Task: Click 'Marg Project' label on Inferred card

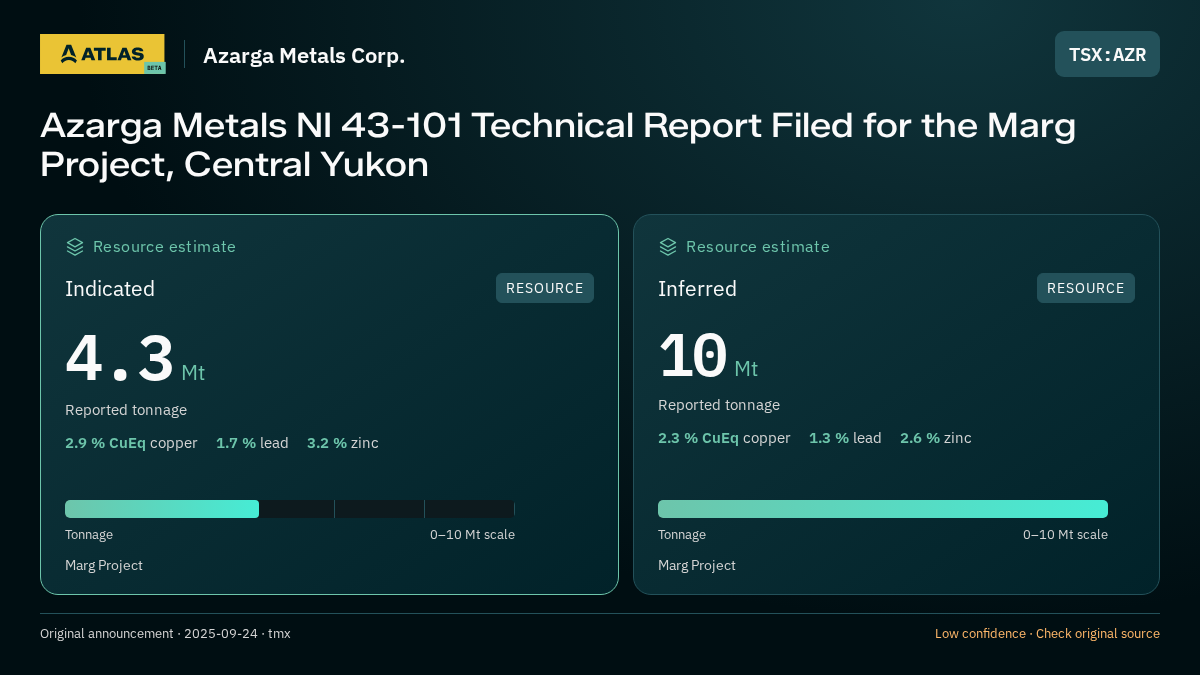Action: (x=697, y=565)
